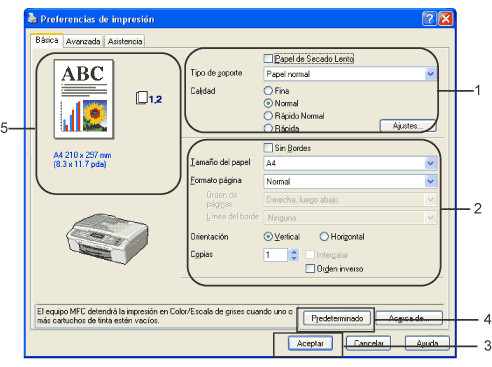The height and width of the screenshot is (367, 492).
Task: Enable Papel de Secado Lento checkbox
Action: click(x=268, y=59)
